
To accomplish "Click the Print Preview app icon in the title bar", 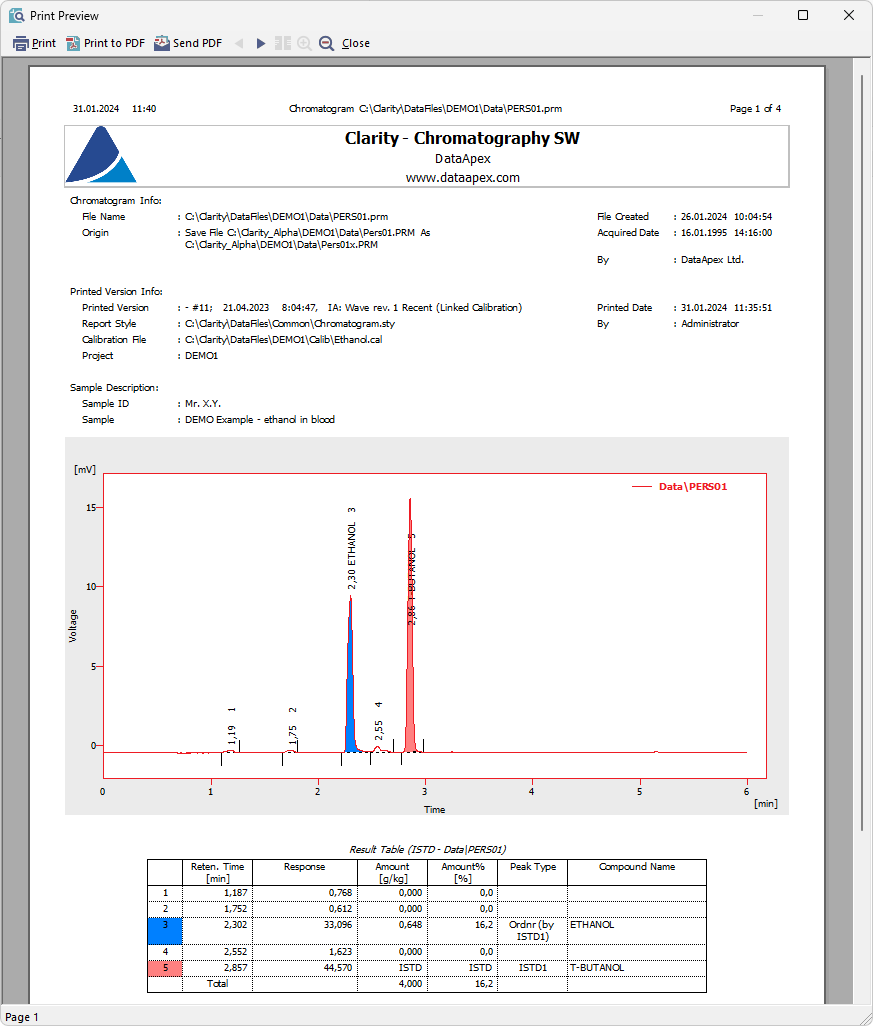I will point(16,15).
